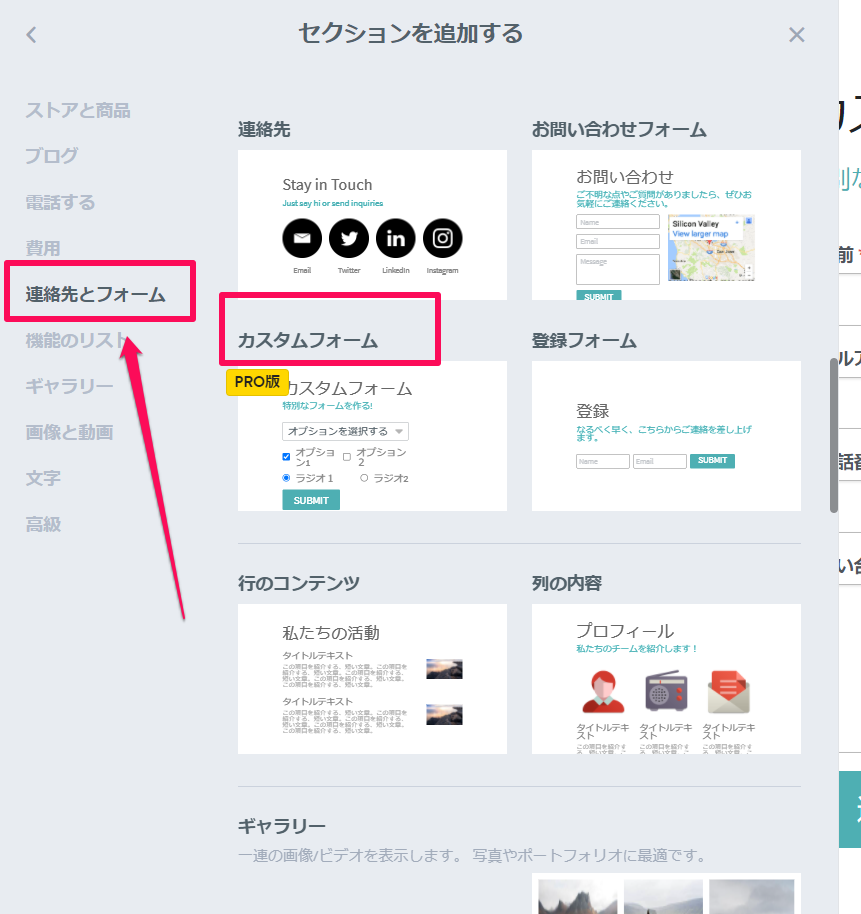Click the Name field in 登録 form
The width and height of the screenshot is (861, 914).
(x=603, y=461)
